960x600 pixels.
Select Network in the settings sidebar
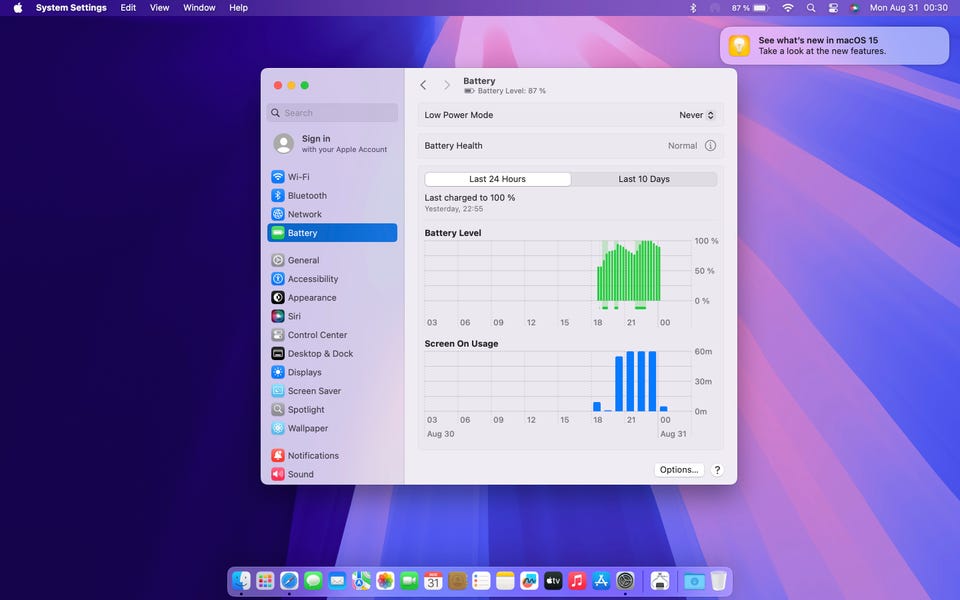pyautogui.click(x=332, y=214)
